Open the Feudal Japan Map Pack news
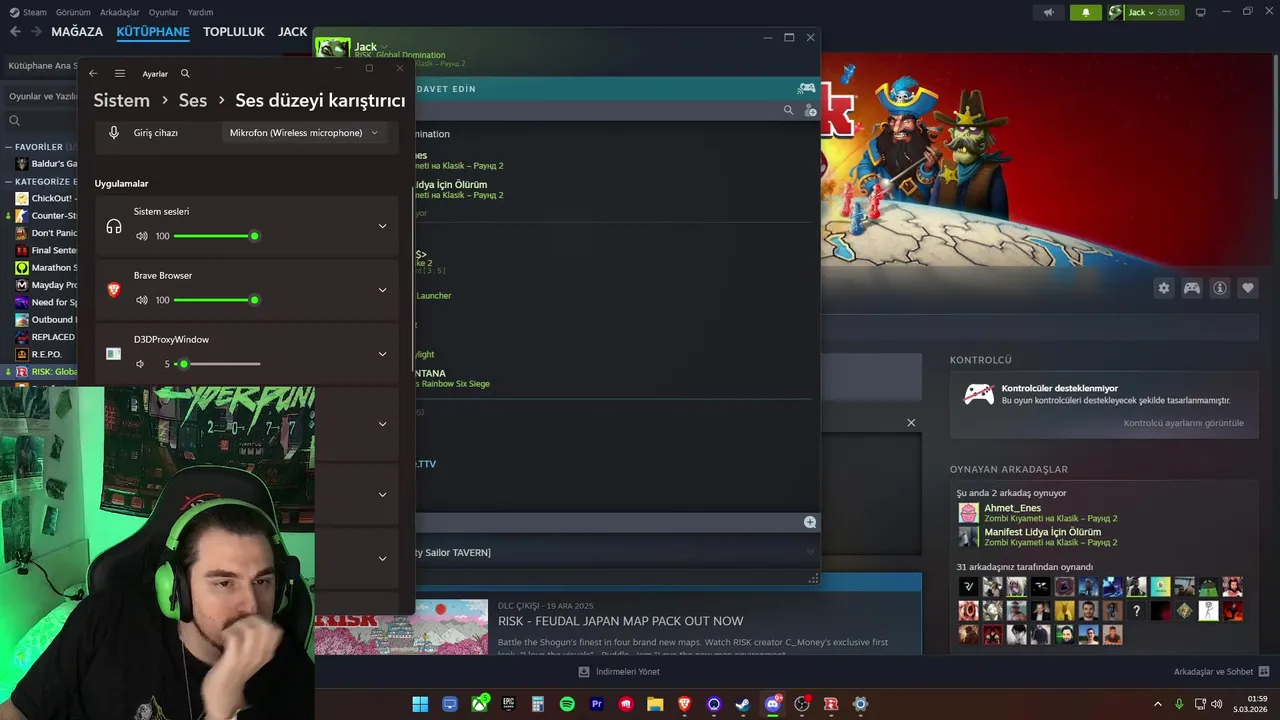 pos(620,621)
